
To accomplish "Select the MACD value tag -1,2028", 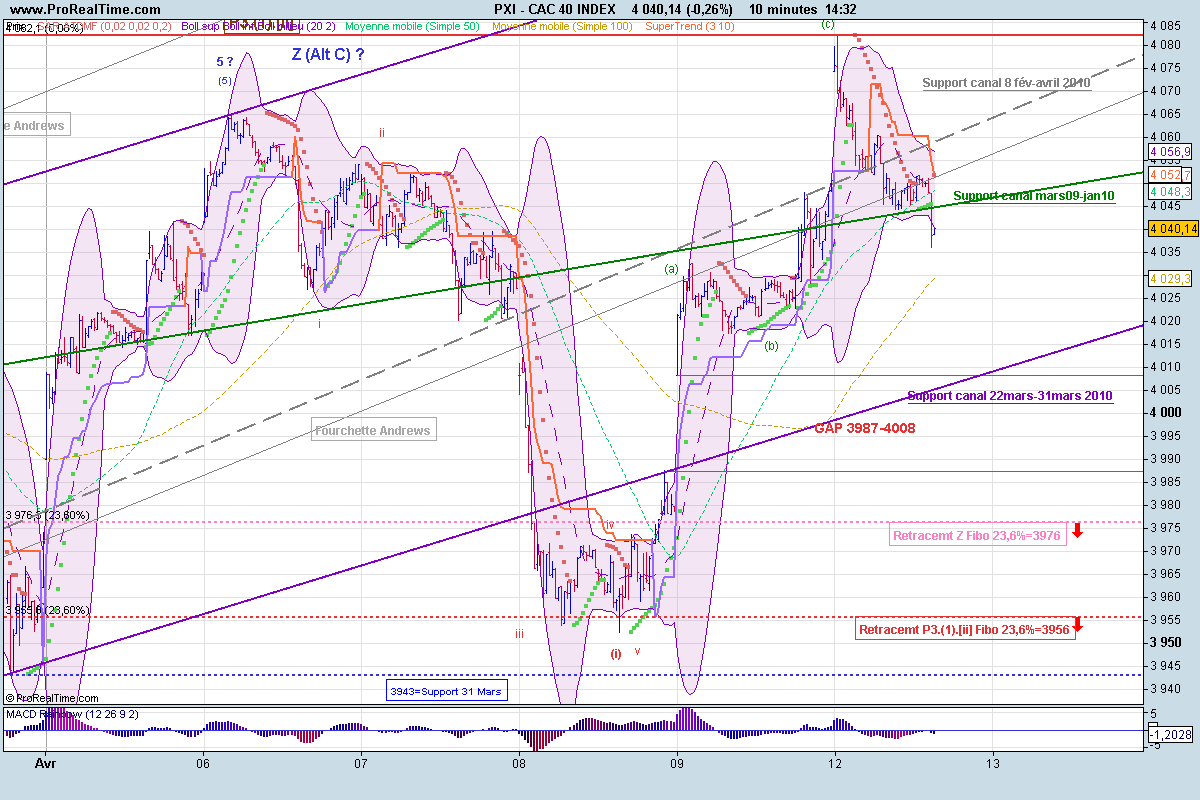I will tap(1170, 735).
